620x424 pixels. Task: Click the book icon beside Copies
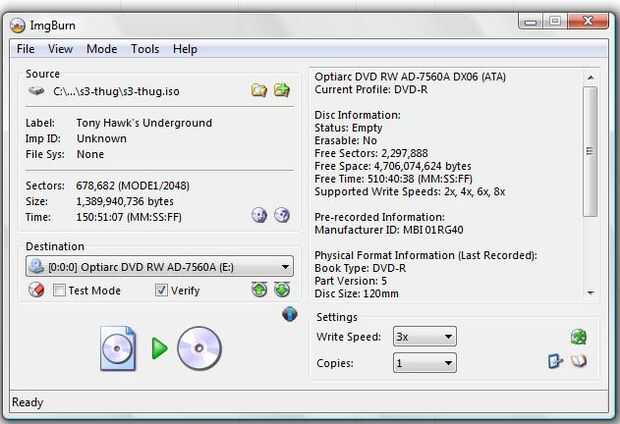click(578, 361)
